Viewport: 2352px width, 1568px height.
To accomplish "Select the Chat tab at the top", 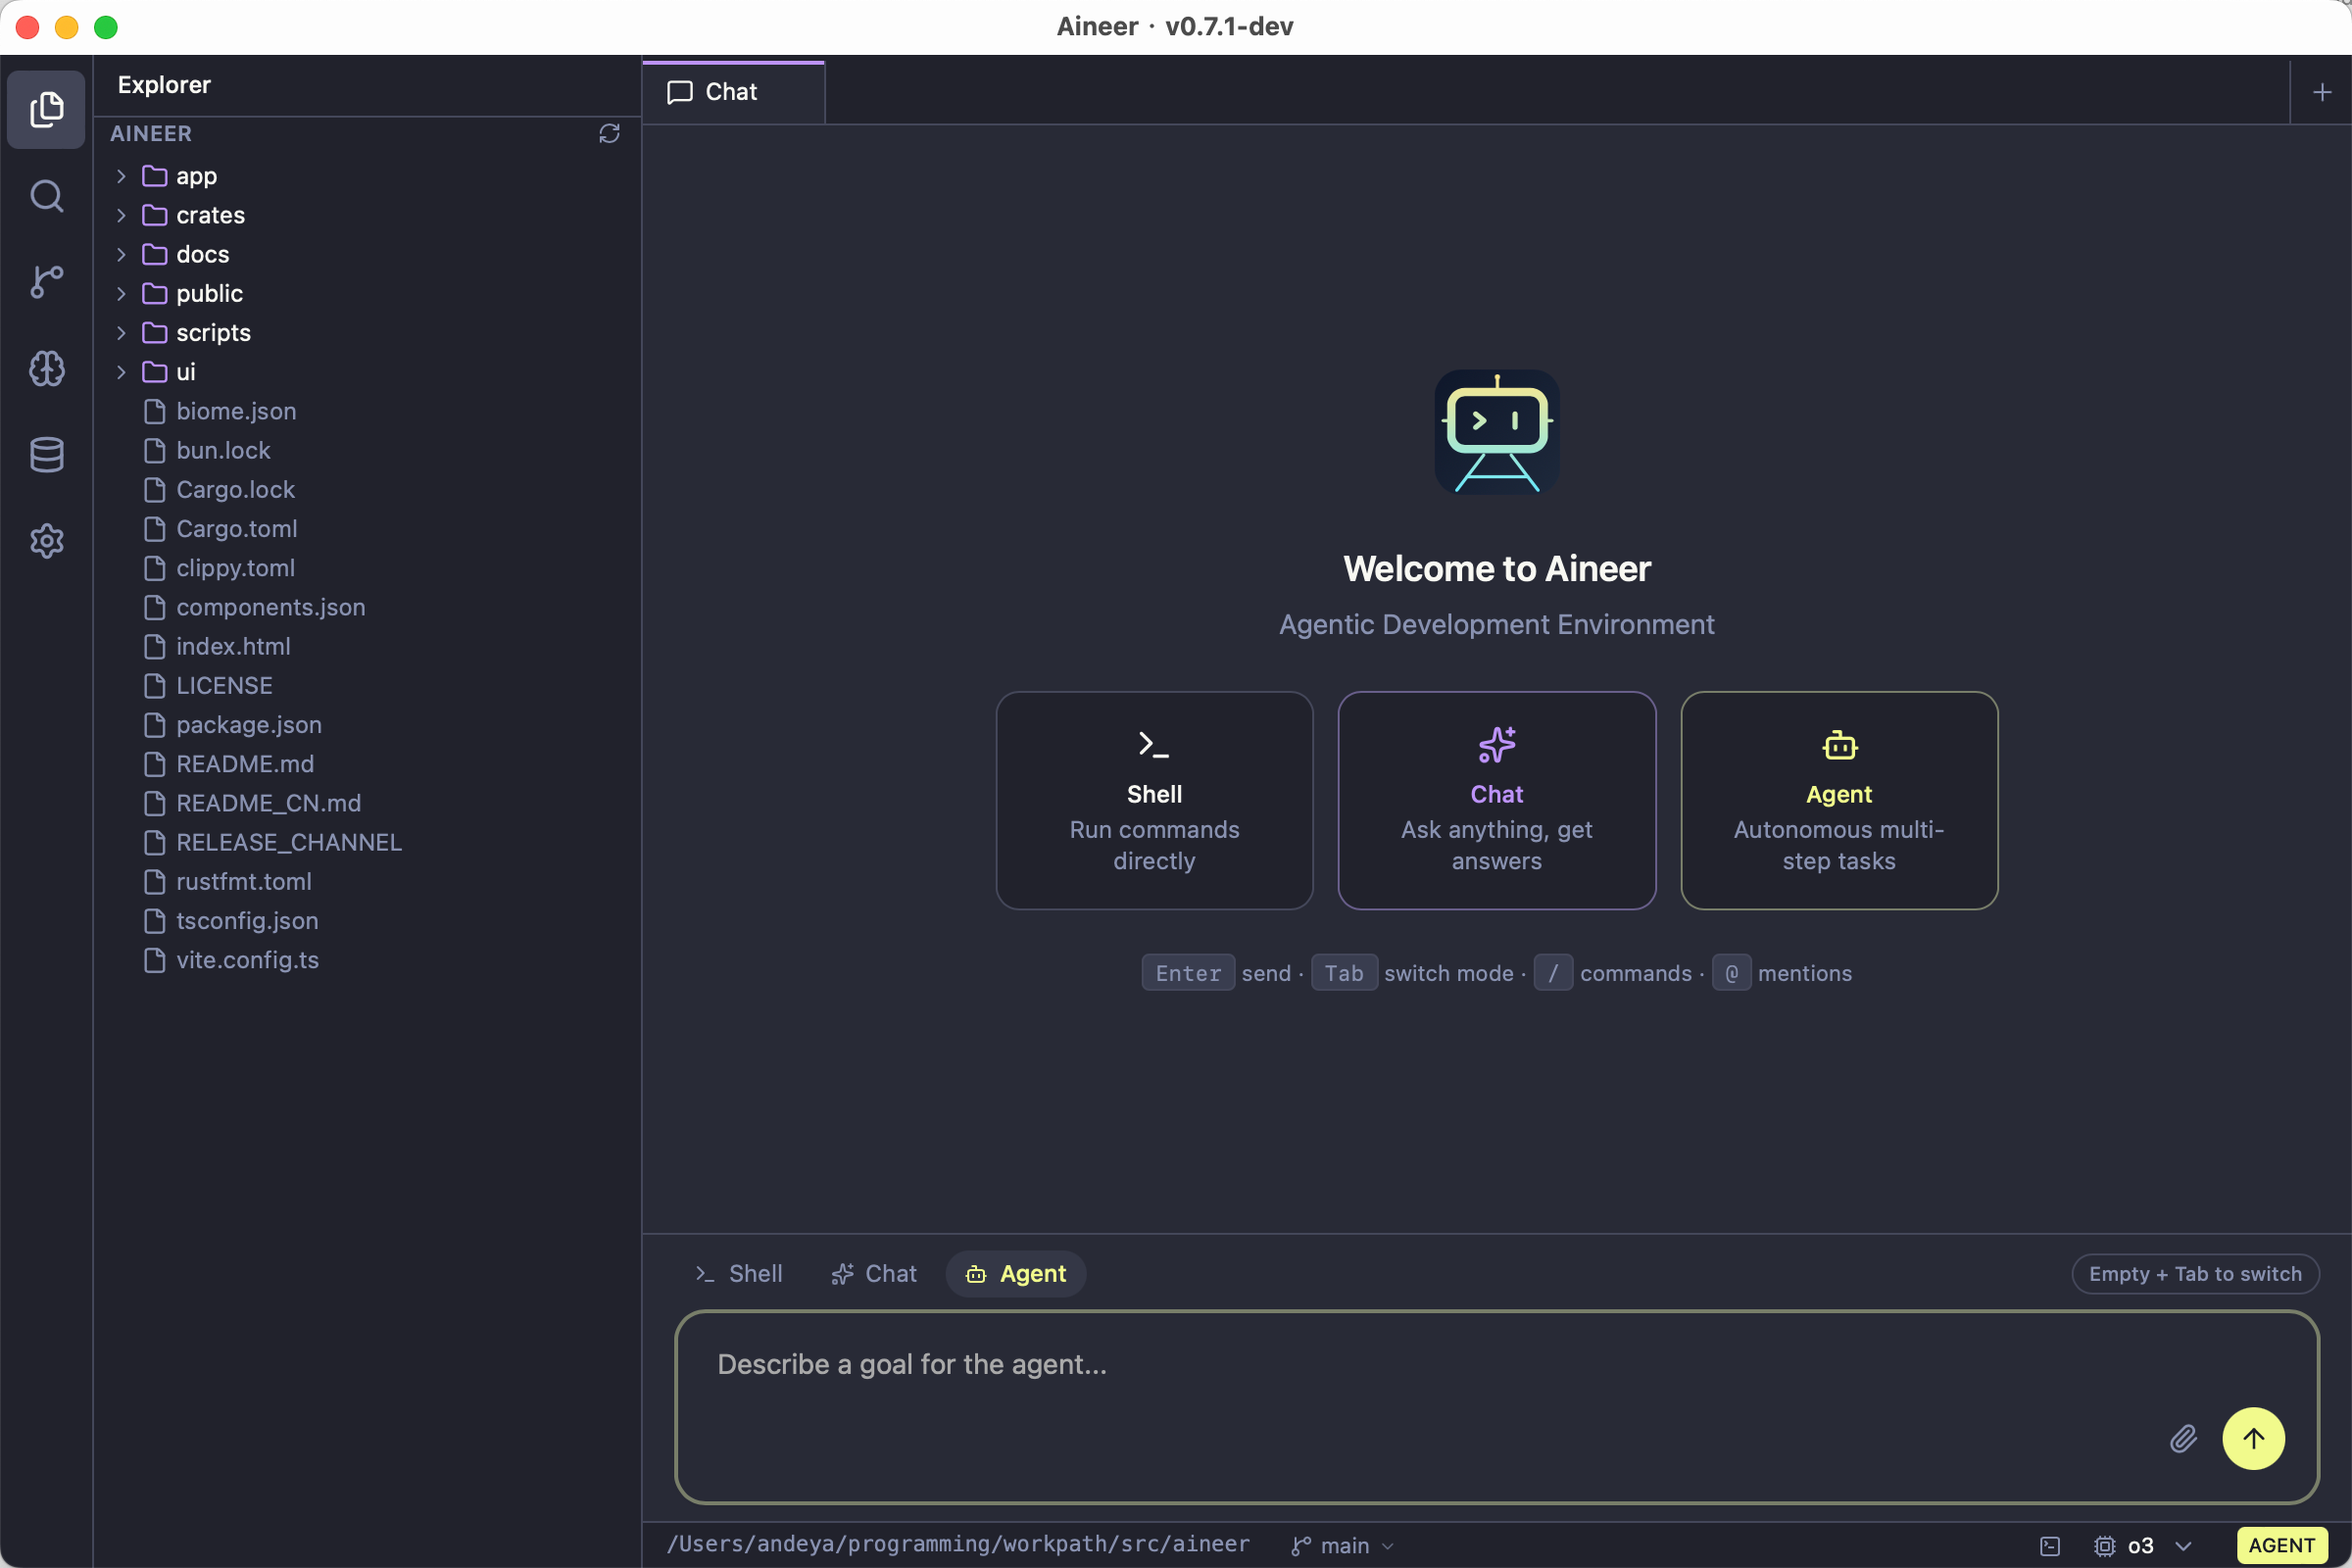I will [x=733, y=91].
